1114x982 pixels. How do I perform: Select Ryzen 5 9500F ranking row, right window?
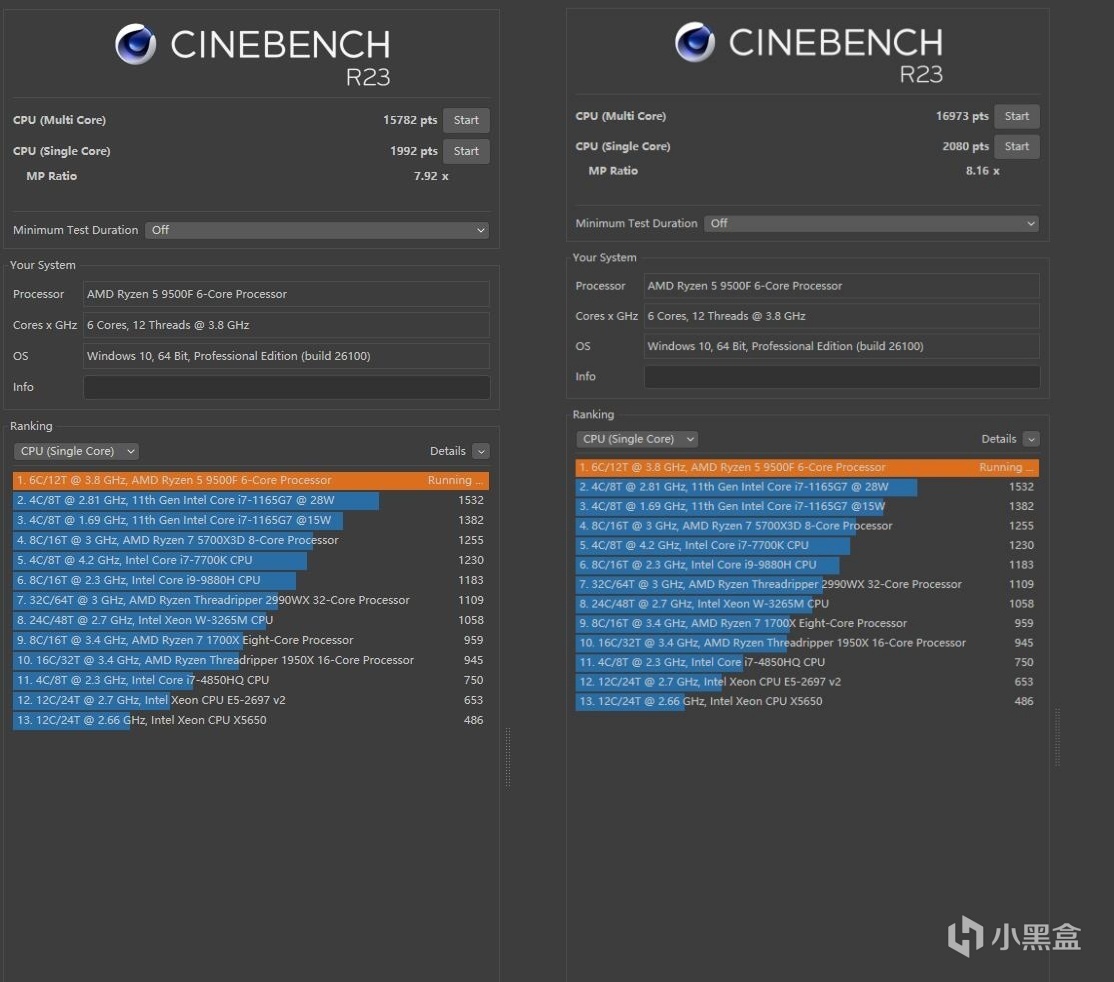(807, 468)
